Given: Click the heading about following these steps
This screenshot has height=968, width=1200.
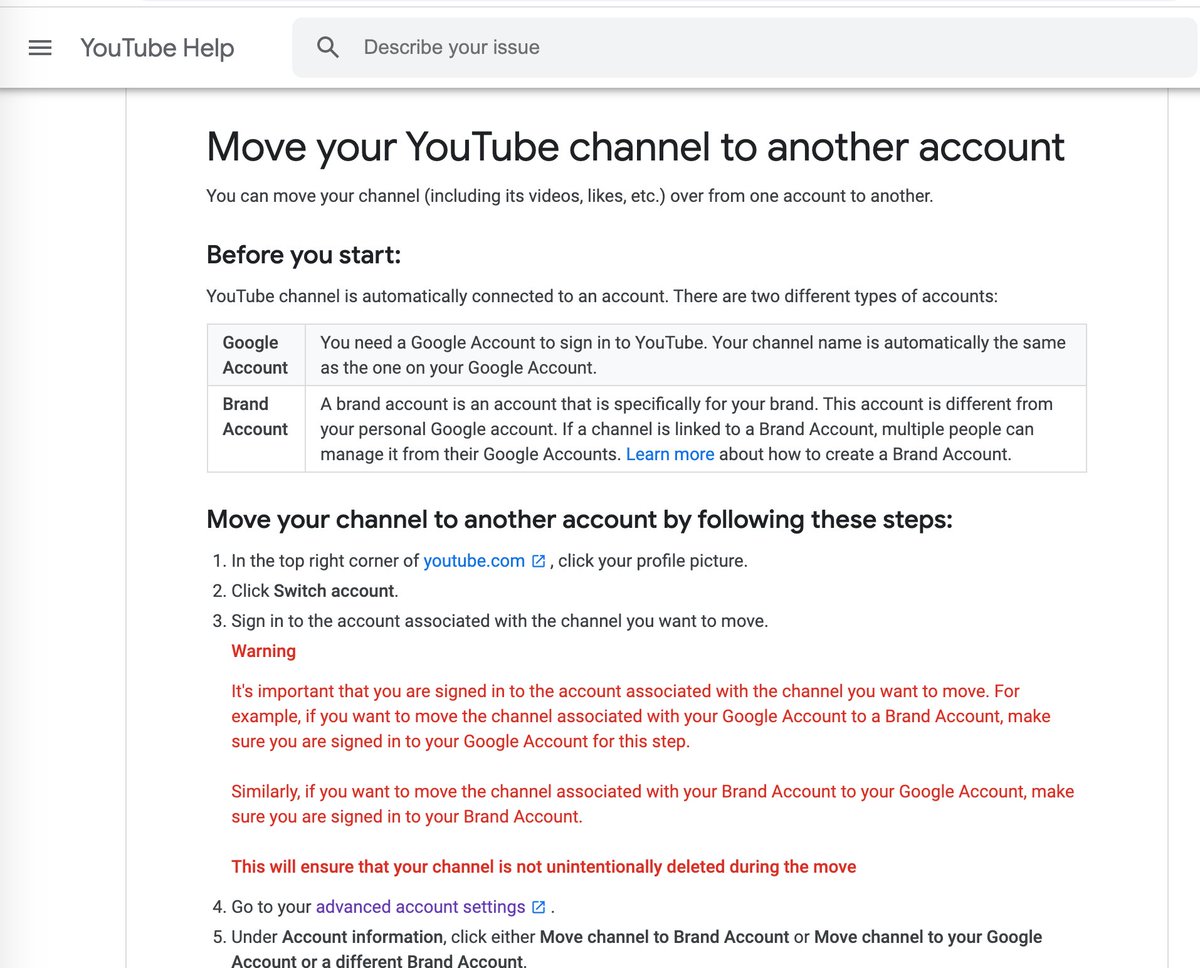Looking at the screenshot, I should coord(579,520).
